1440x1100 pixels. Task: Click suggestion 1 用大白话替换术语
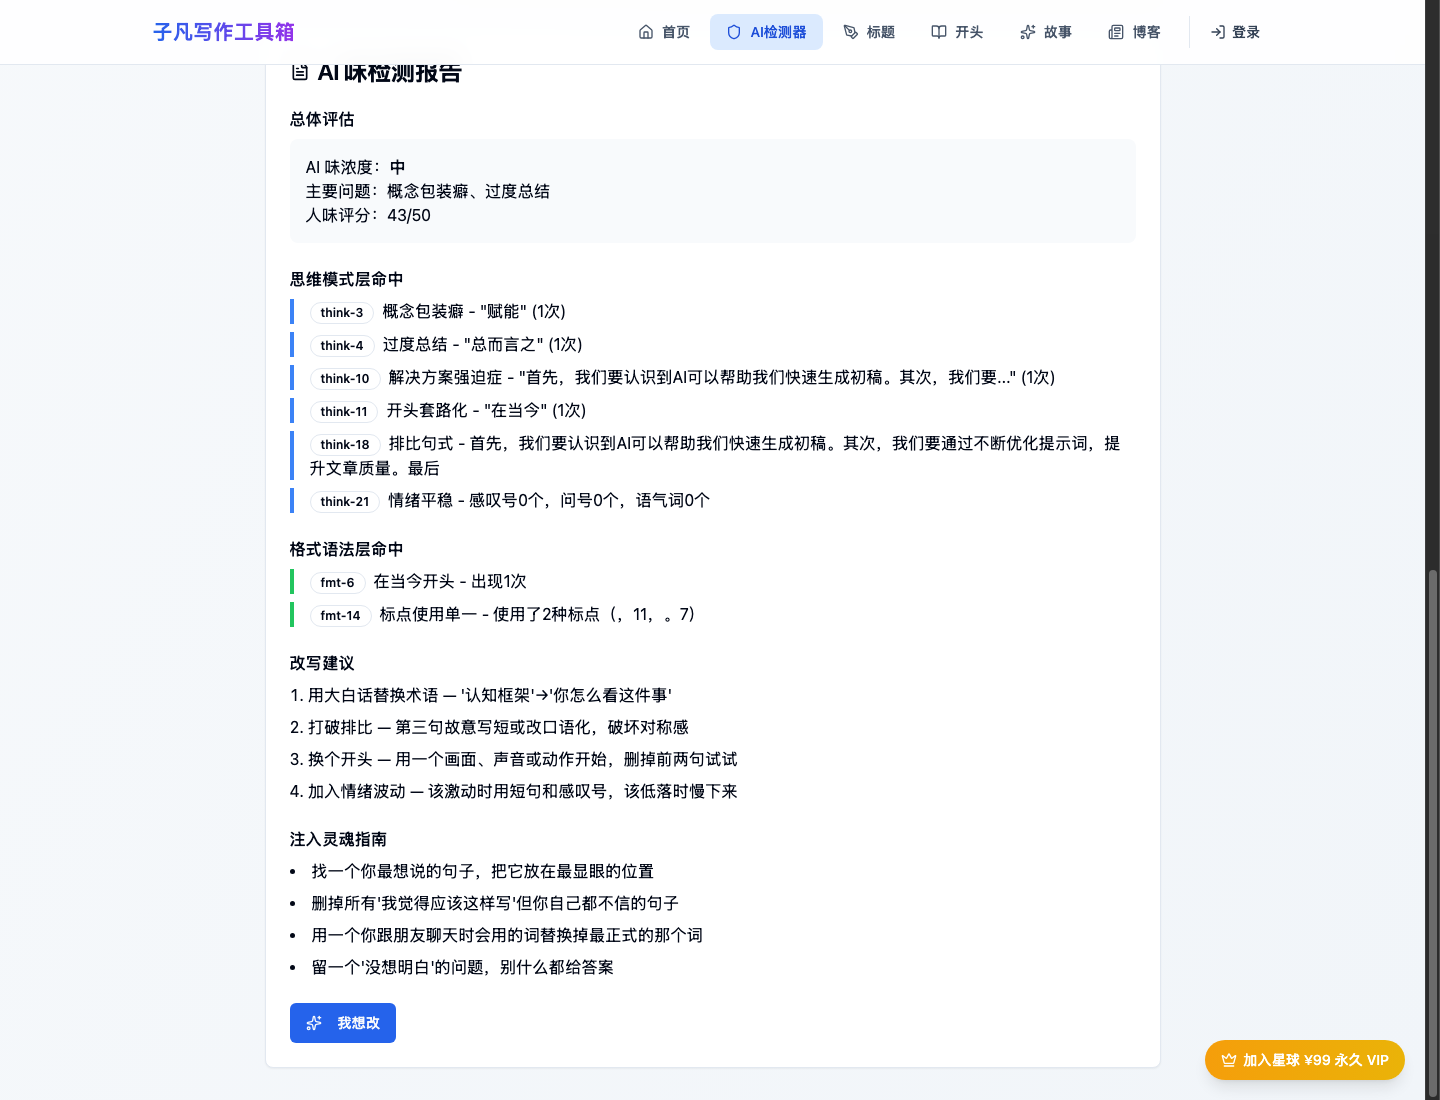point(481,695)
